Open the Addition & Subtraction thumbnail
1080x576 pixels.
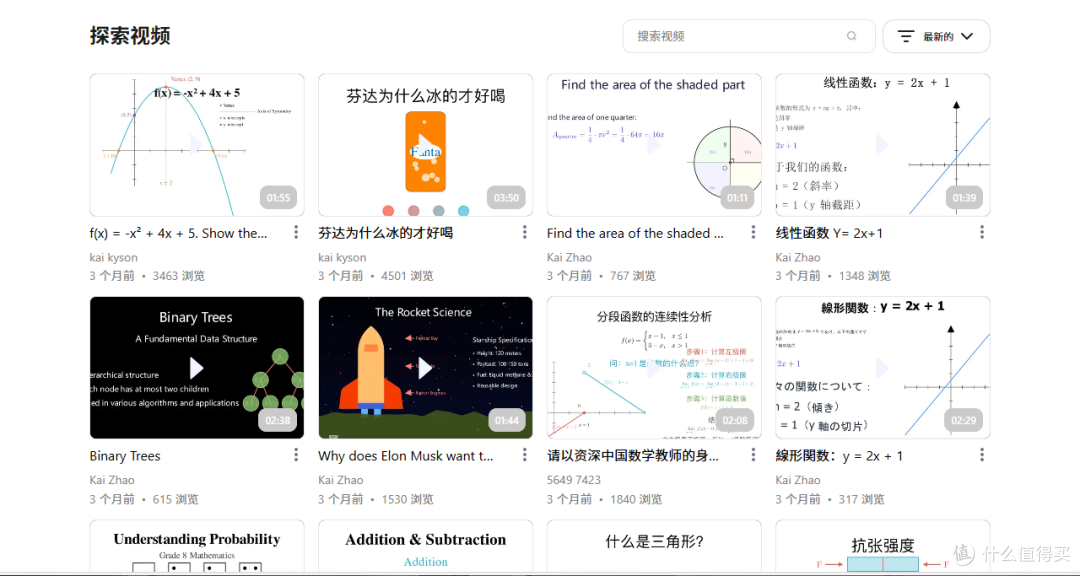(426, 546)
